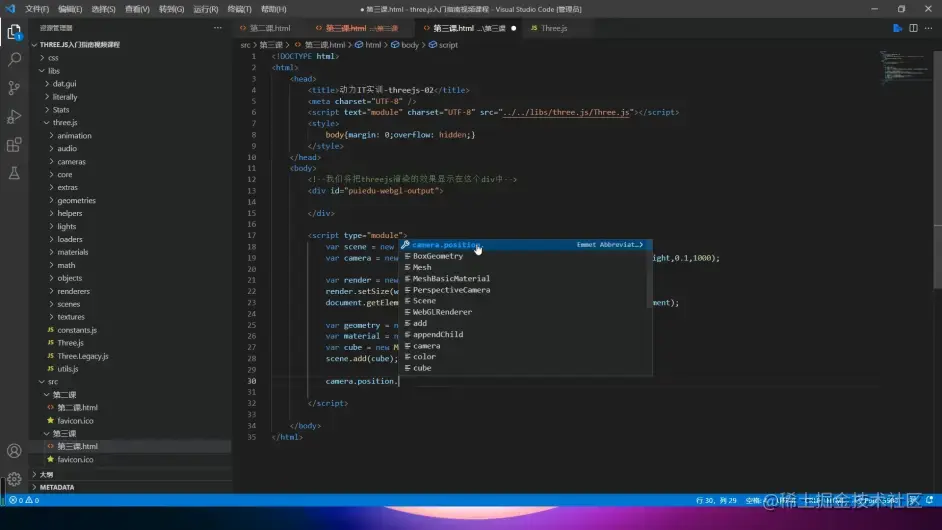Expand the css folder

tap(53, 58)
